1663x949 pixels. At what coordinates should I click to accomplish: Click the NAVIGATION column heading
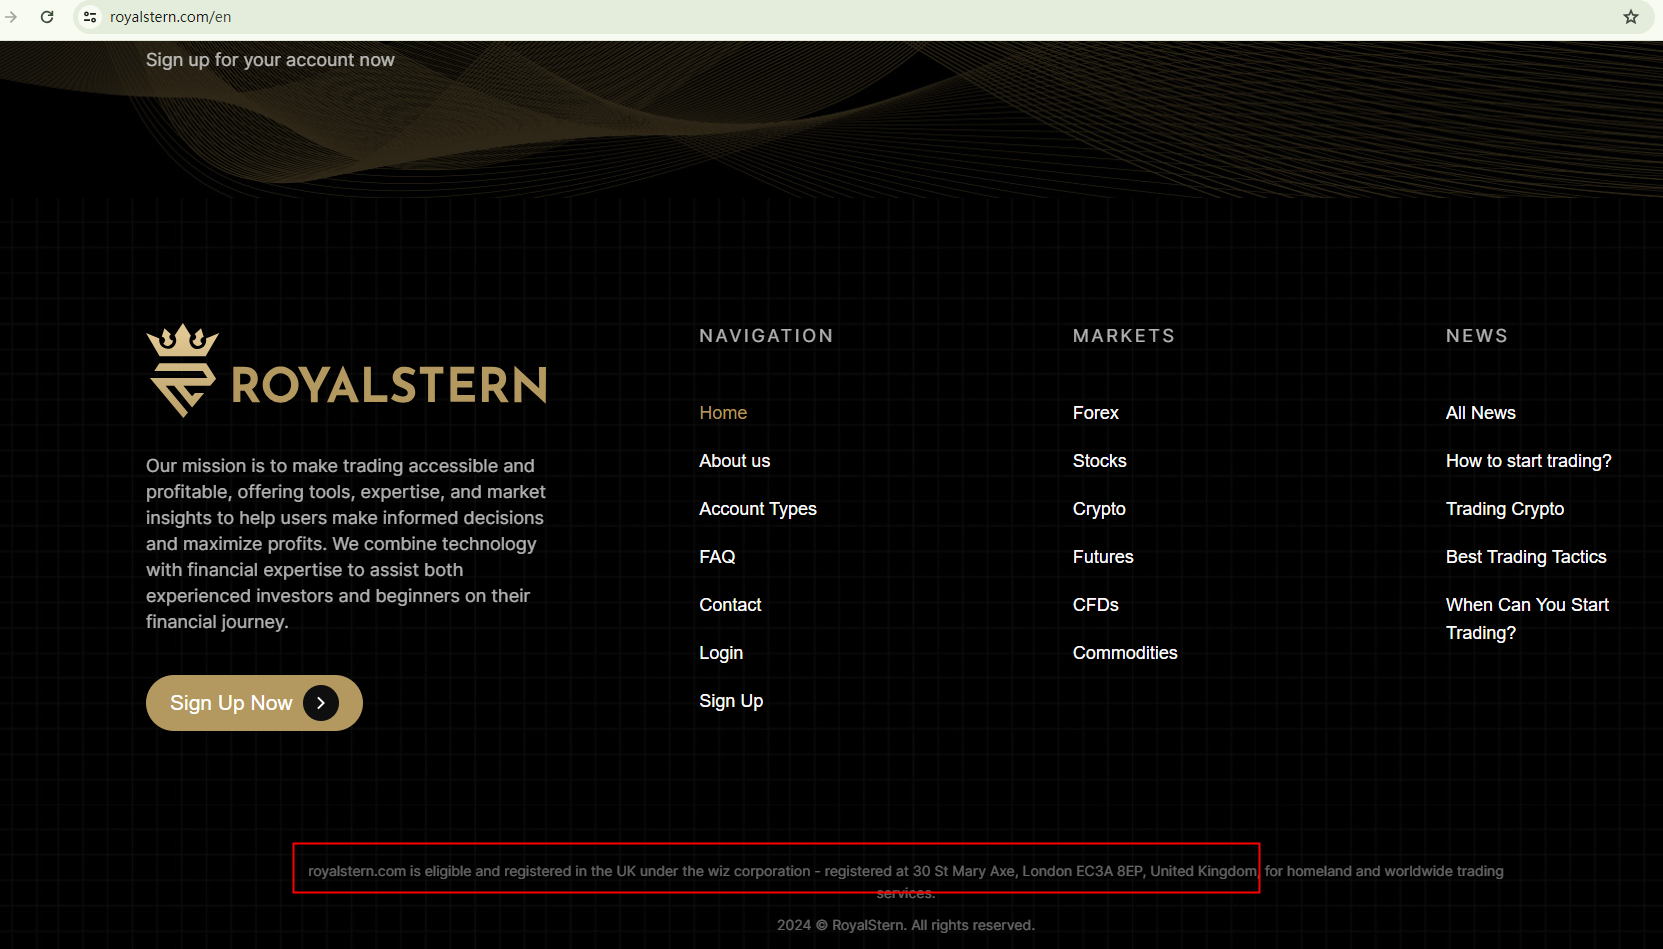[x=766, y=336]
